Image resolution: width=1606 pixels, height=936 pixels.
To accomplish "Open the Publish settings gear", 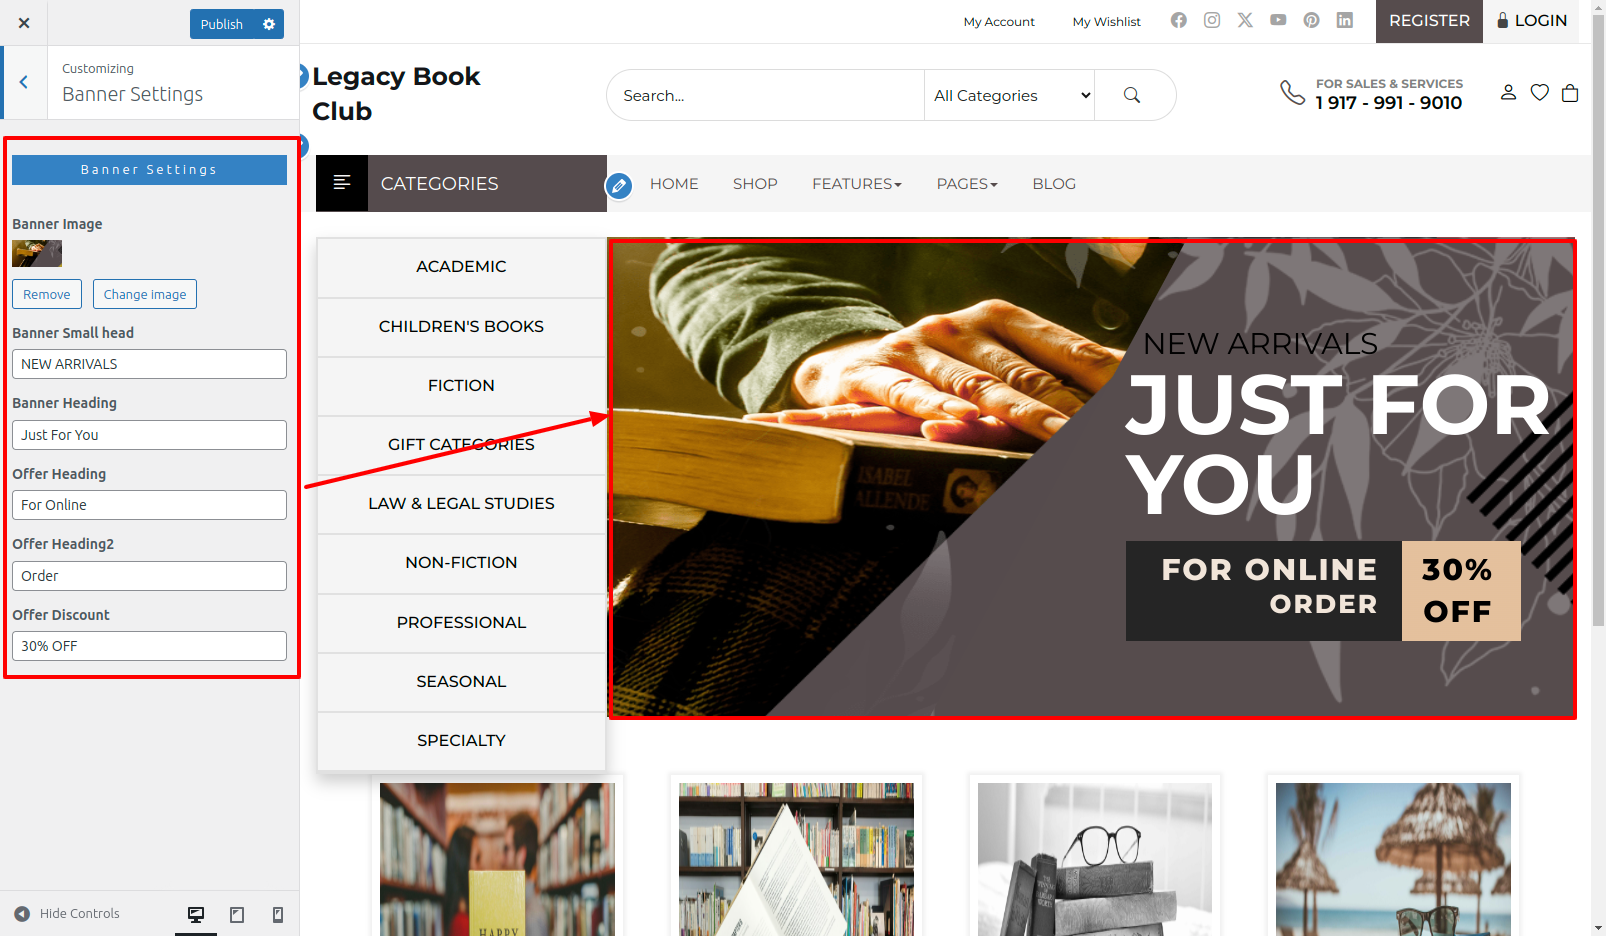I will [269, 24].
